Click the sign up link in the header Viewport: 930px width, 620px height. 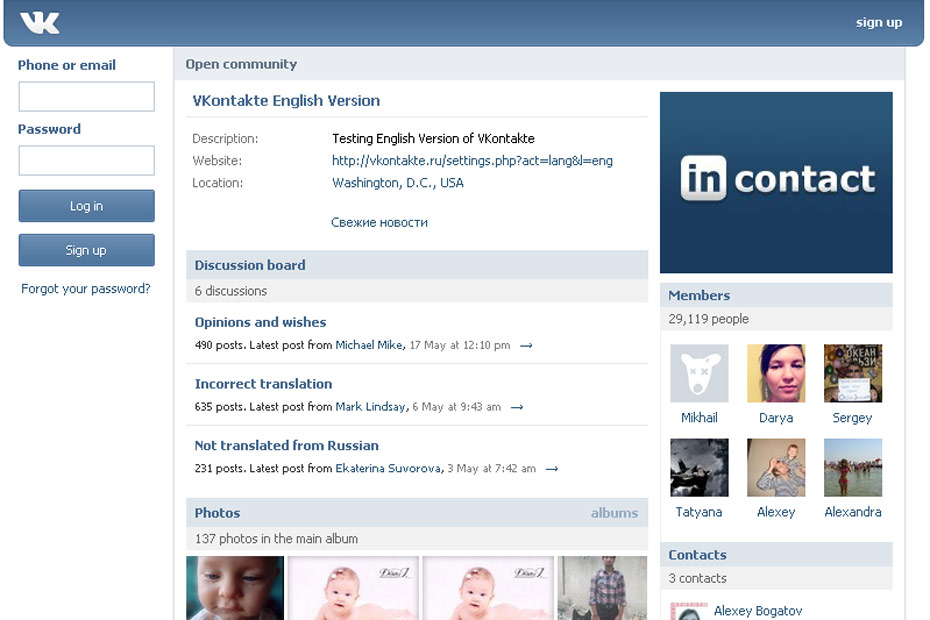point(879,23)
